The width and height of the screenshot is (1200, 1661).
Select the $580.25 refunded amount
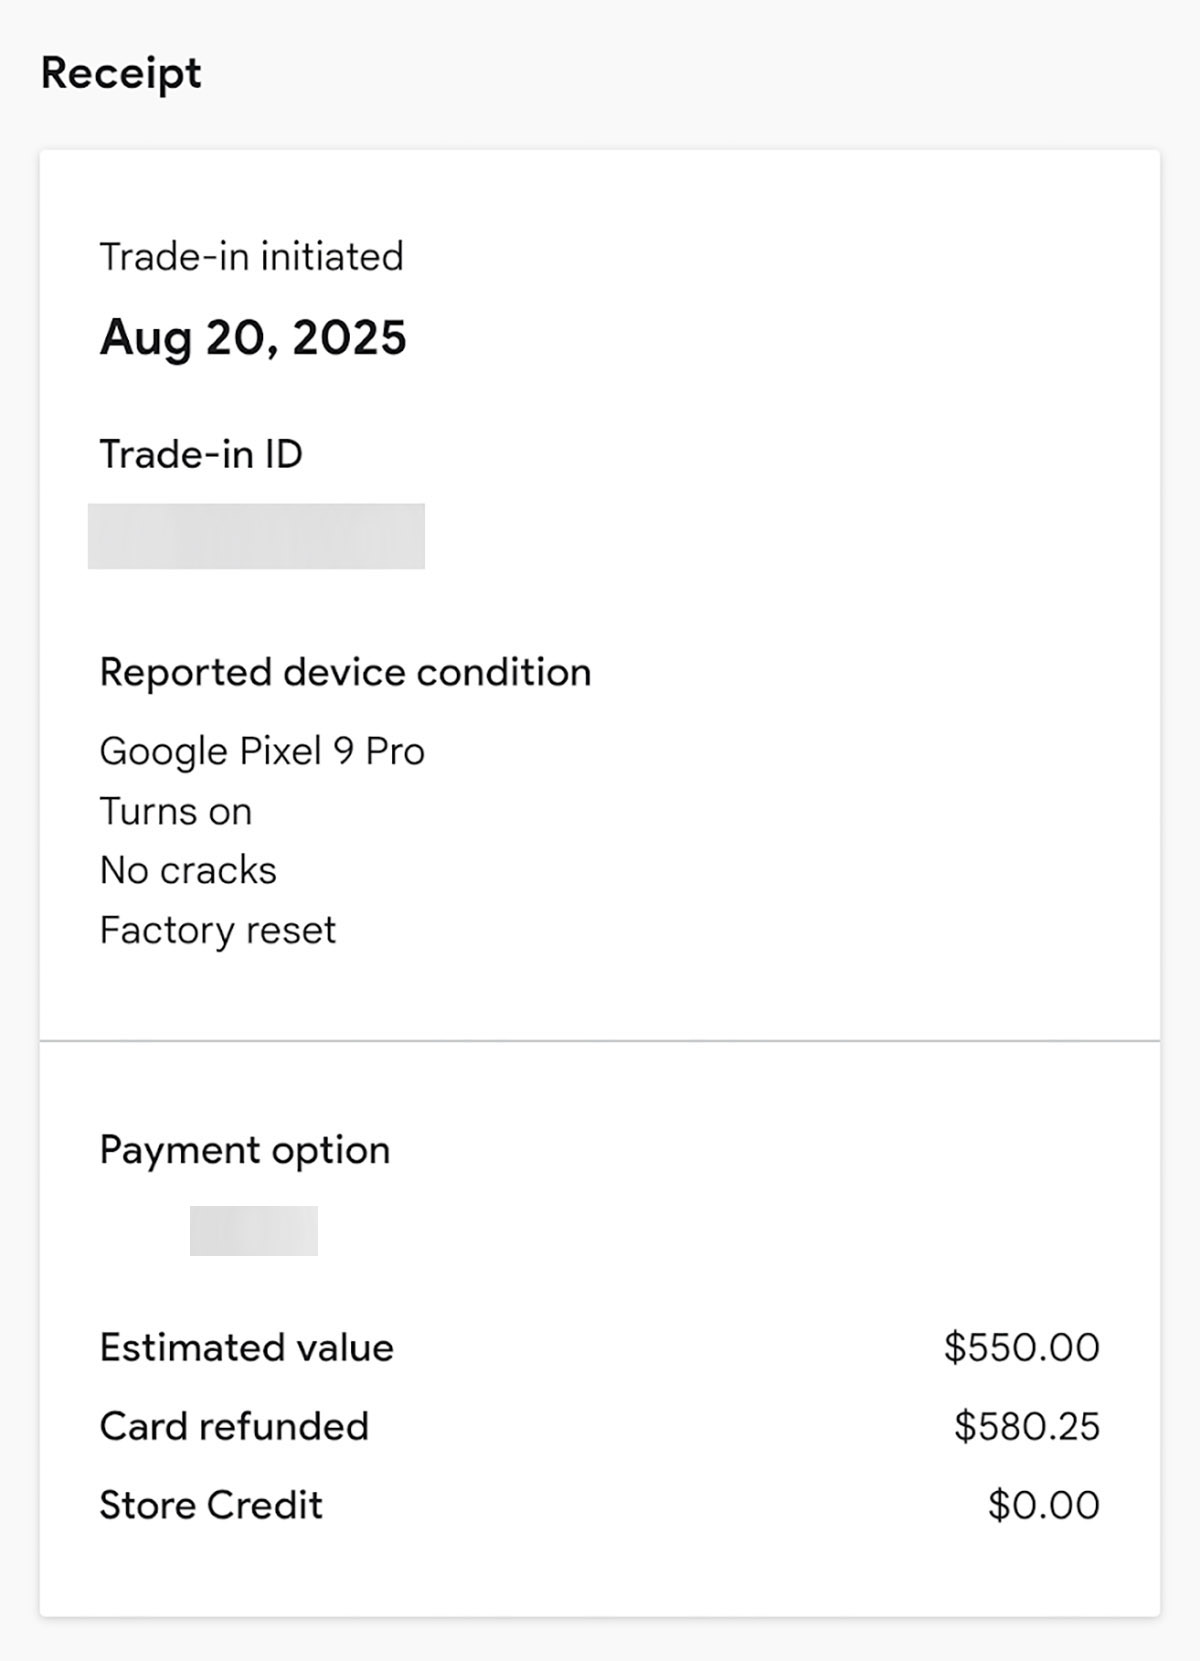pos(1026,1426)
